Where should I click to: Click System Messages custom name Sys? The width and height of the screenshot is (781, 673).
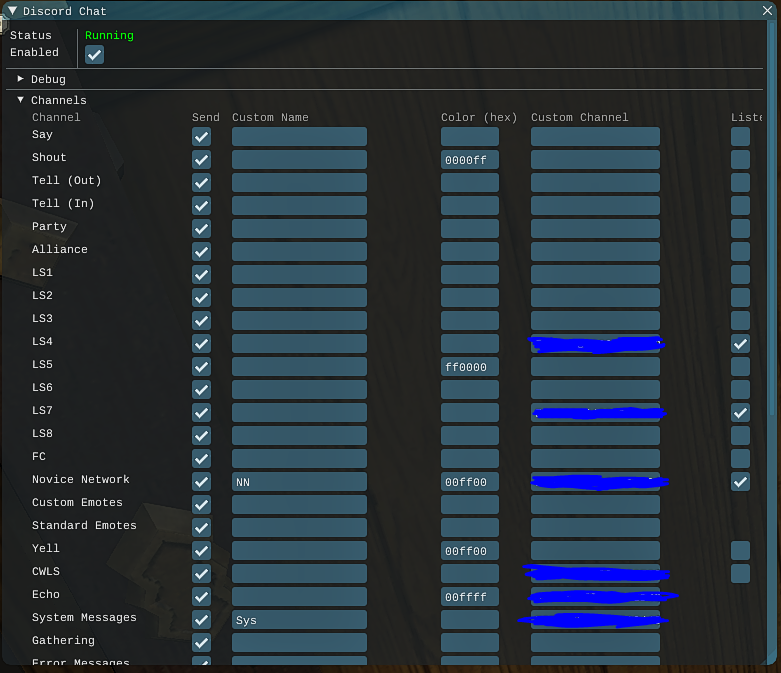[299, 620]
